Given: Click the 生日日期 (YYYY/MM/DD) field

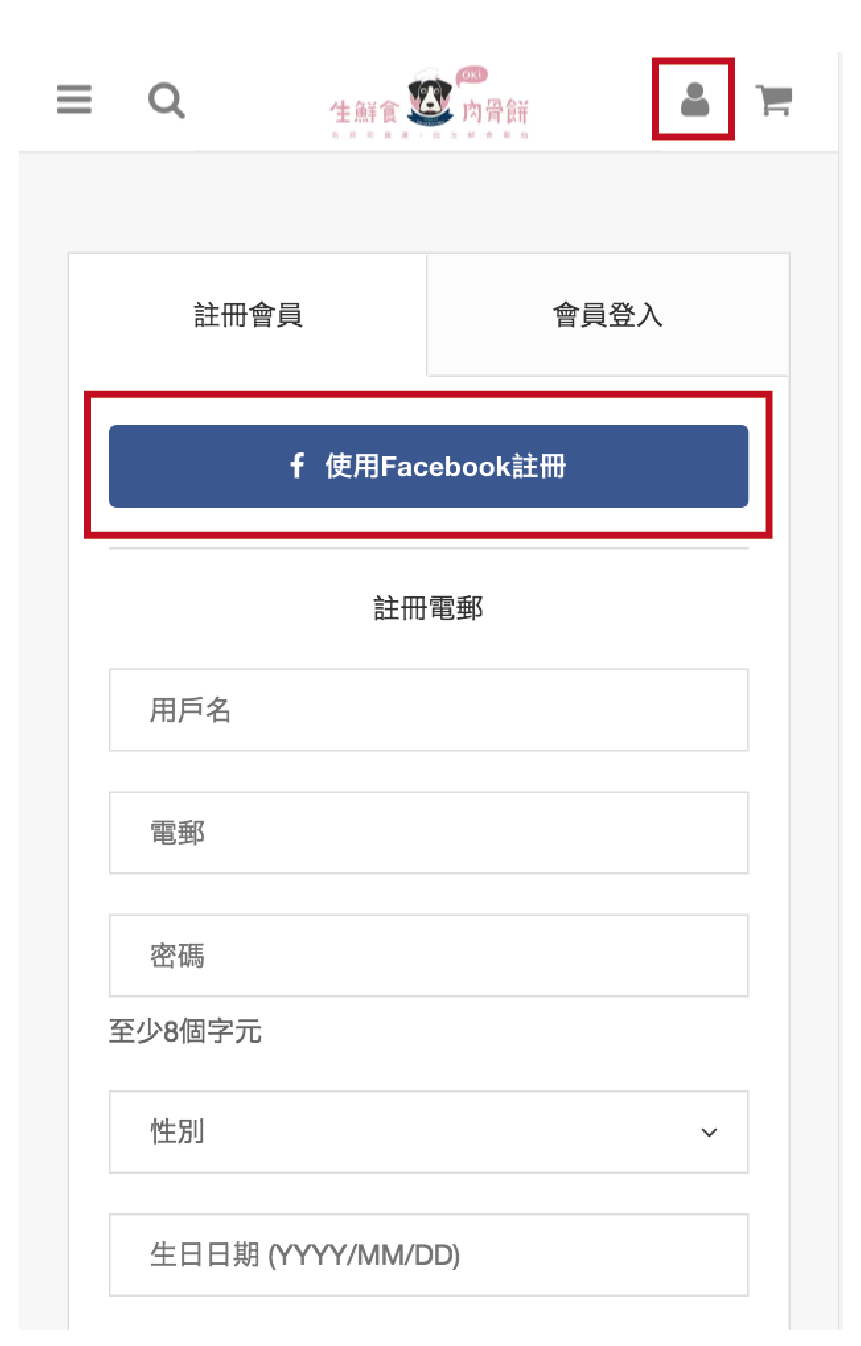Looking at the screenshot, I should tap(428, 1255).
